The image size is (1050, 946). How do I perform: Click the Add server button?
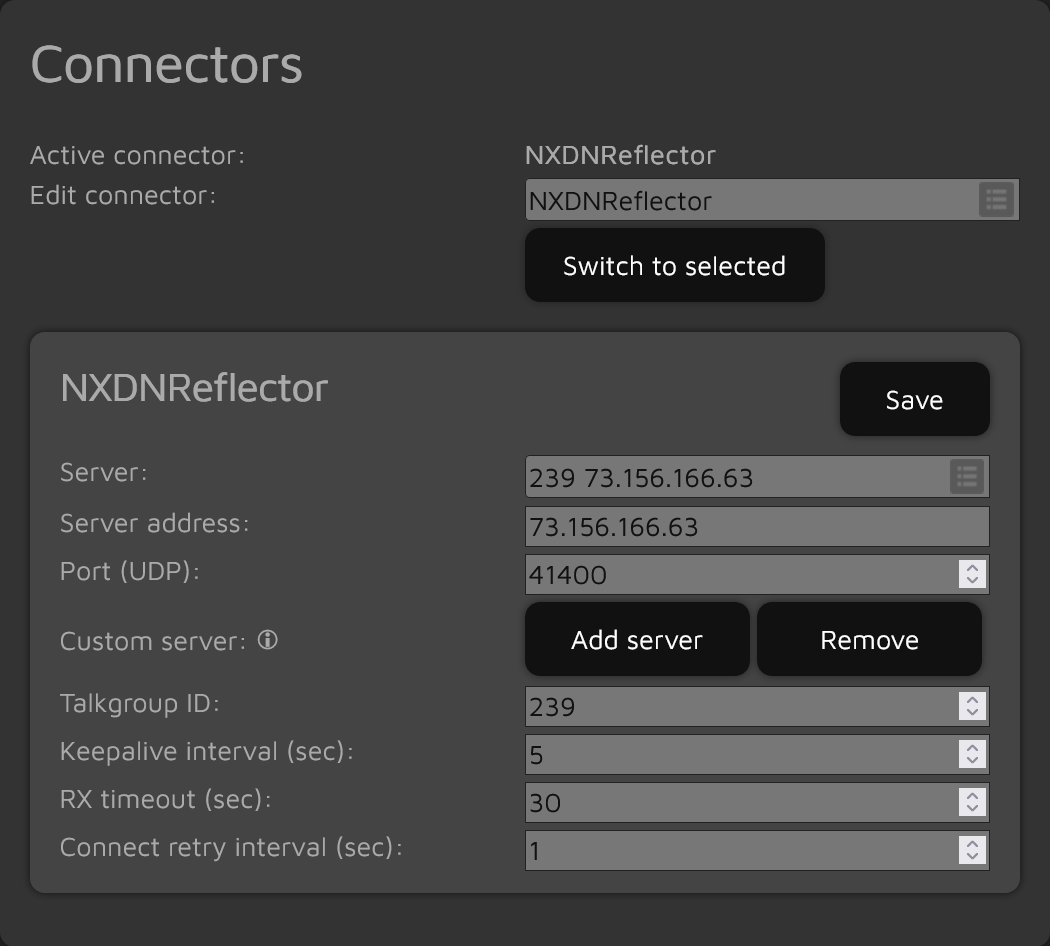(636, 639)
